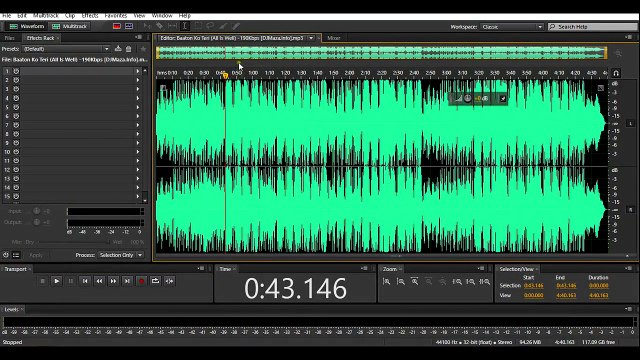640x360 pixels.
Task: Click View End time value
Action: tap(566, 295)
